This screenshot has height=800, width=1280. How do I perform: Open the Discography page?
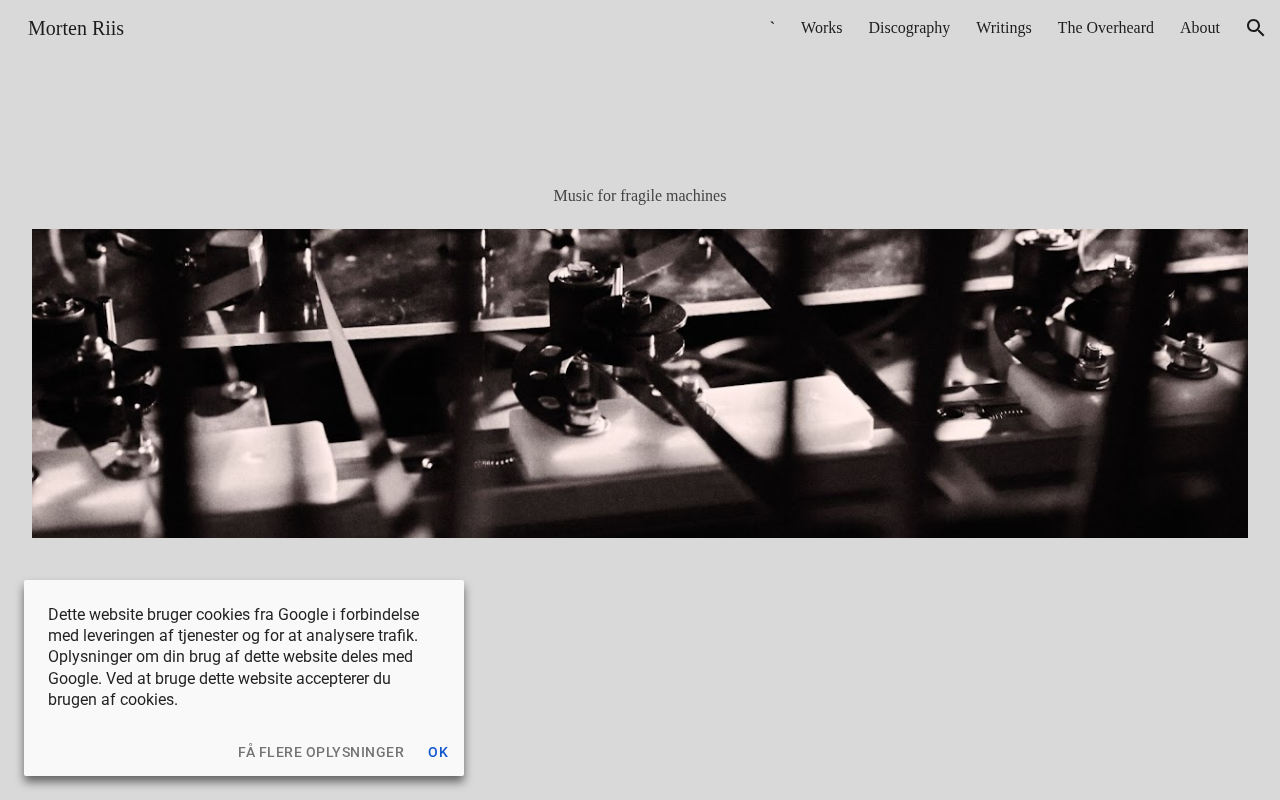909,28
